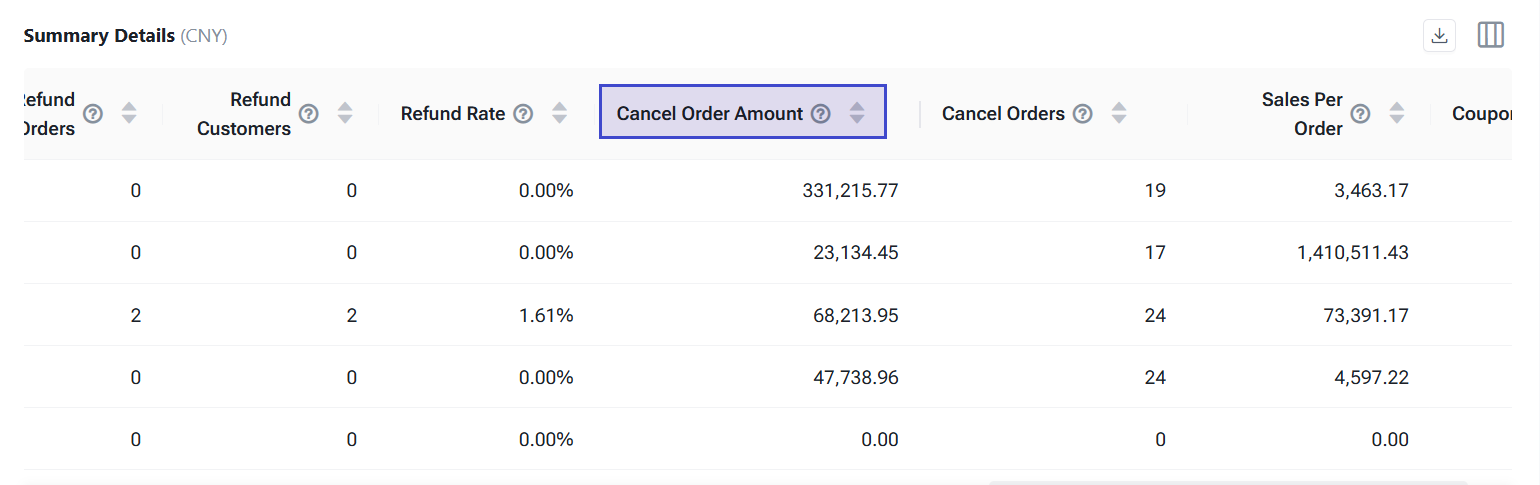Viewport: 1540px width, 485px height.
Task: Click Cancel Order Amount help icon
Action: click(x=821, y=114)
